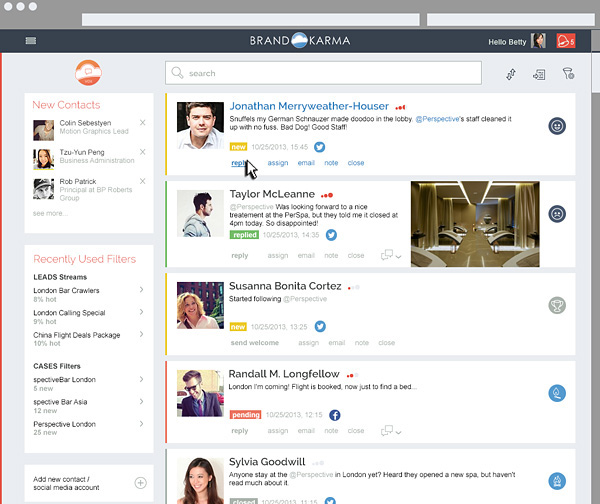The image size is (600, 504).
Task: Click reply on Jonathan's post
Action: point(238,163)
